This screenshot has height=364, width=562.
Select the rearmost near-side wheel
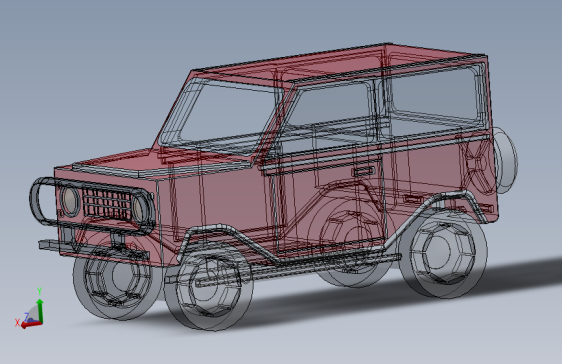443,253
